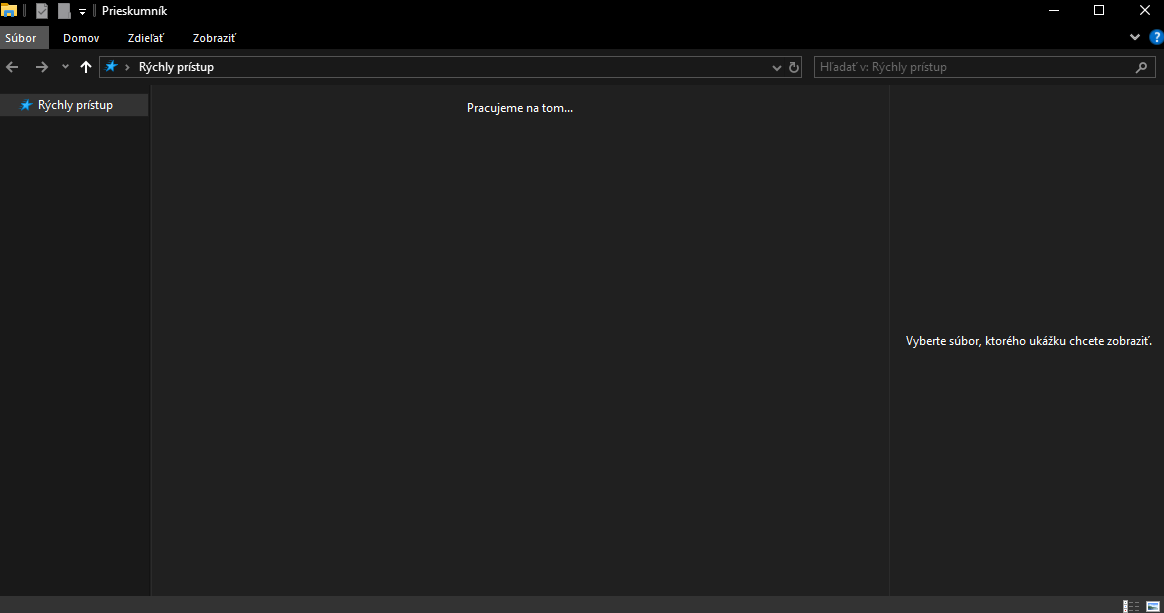Open the recent locations dropdown arrow

[65, 67]
